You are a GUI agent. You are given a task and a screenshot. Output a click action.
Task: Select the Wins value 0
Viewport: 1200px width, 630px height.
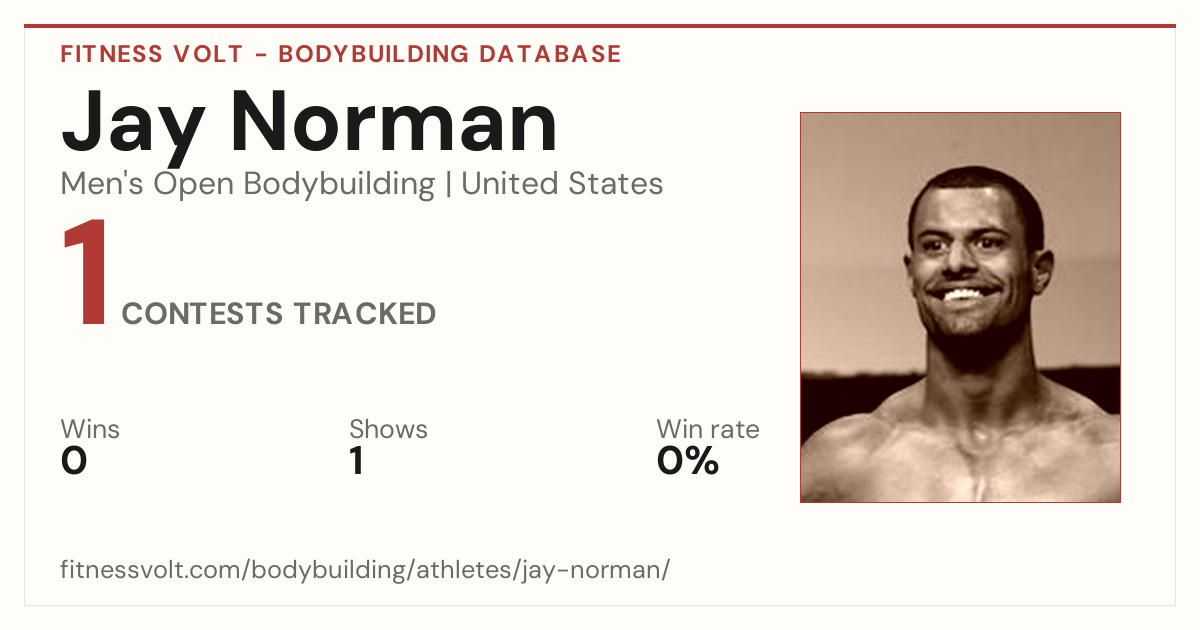point(74,461)
